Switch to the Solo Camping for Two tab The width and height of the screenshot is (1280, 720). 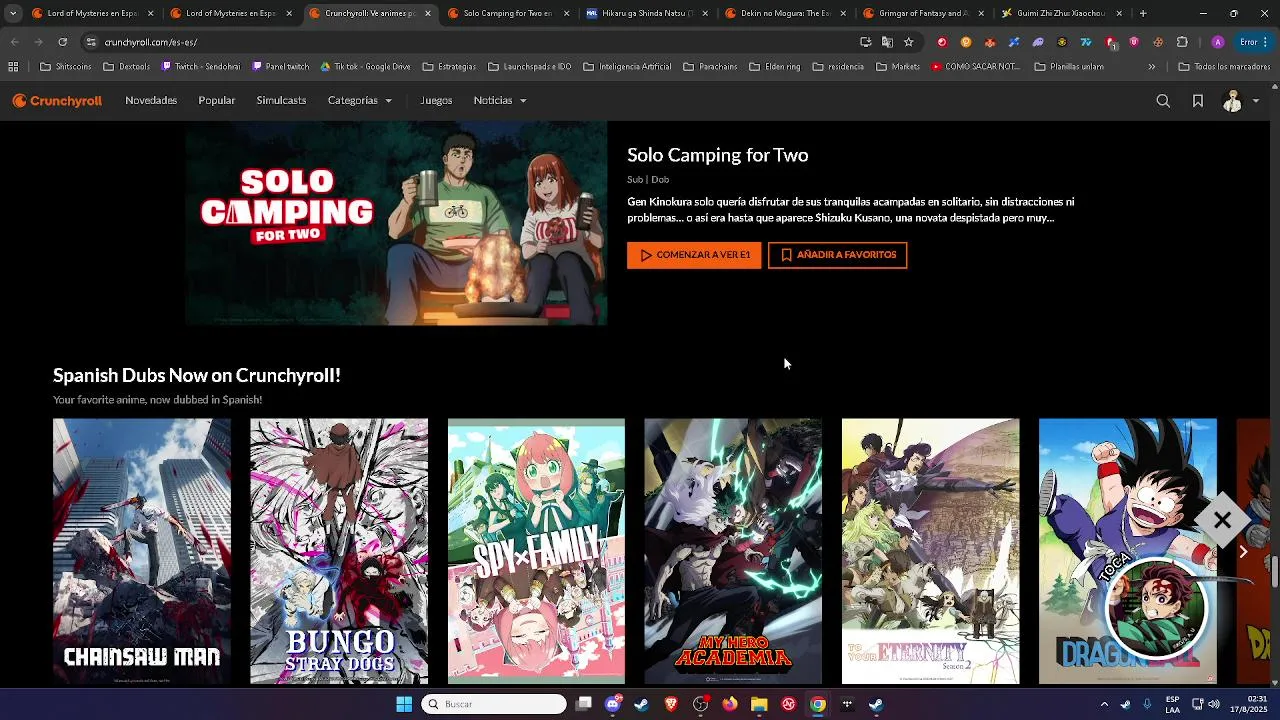coord(508,14)
